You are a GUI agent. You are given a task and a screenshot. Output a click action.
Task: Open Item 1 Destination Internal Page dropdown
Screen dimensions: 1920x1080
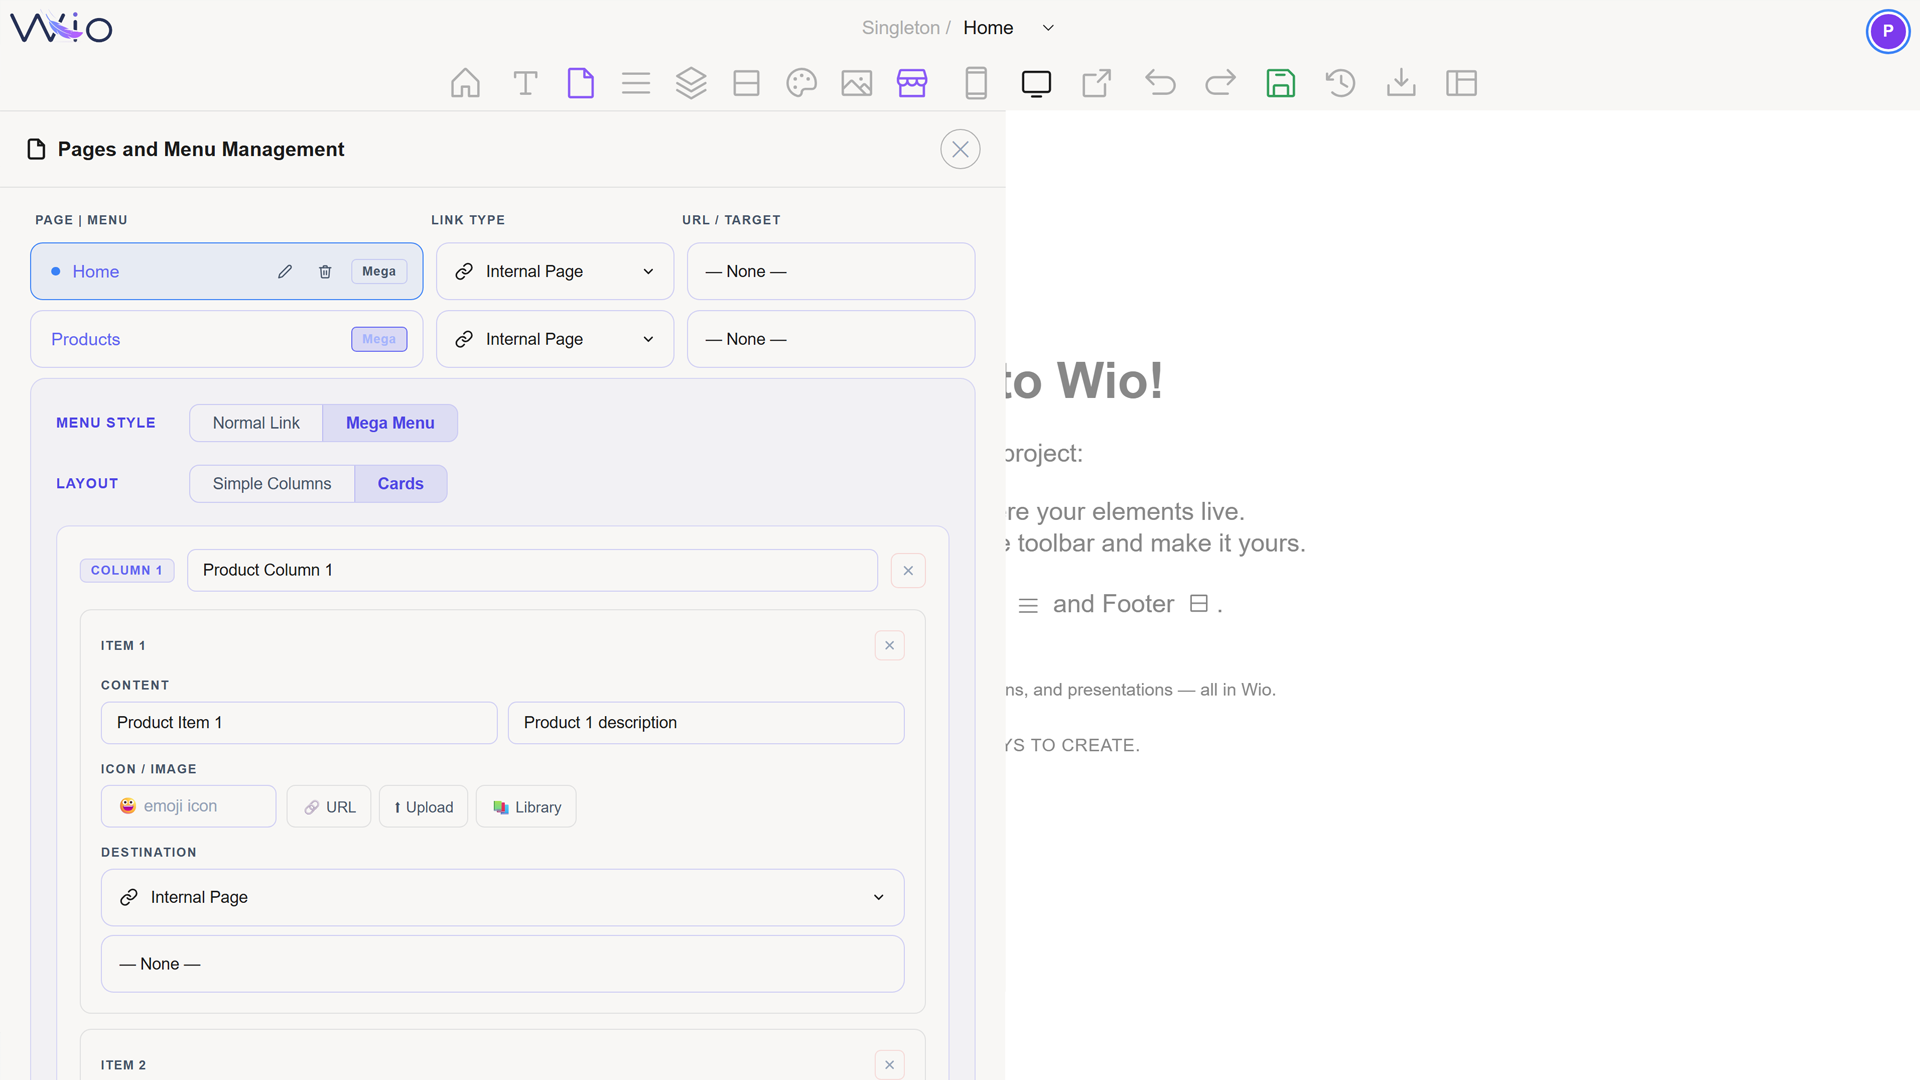(503, 897)
